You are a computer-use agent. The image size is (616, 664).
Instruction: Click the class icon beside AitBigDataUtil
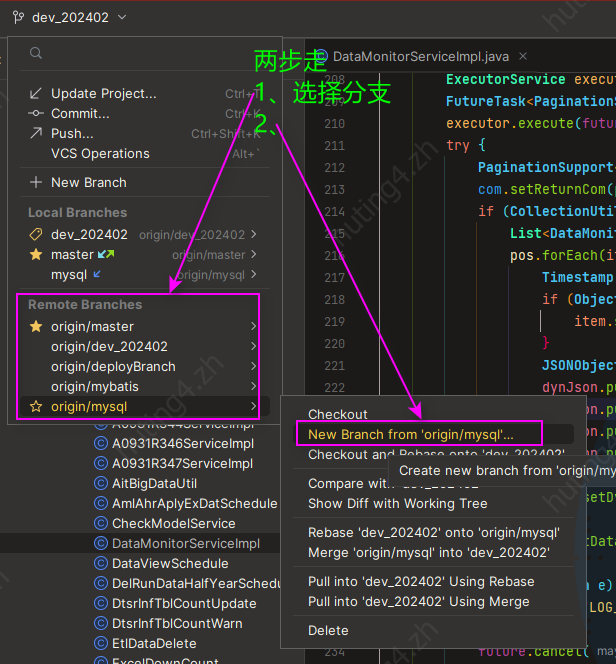(100, 484)
